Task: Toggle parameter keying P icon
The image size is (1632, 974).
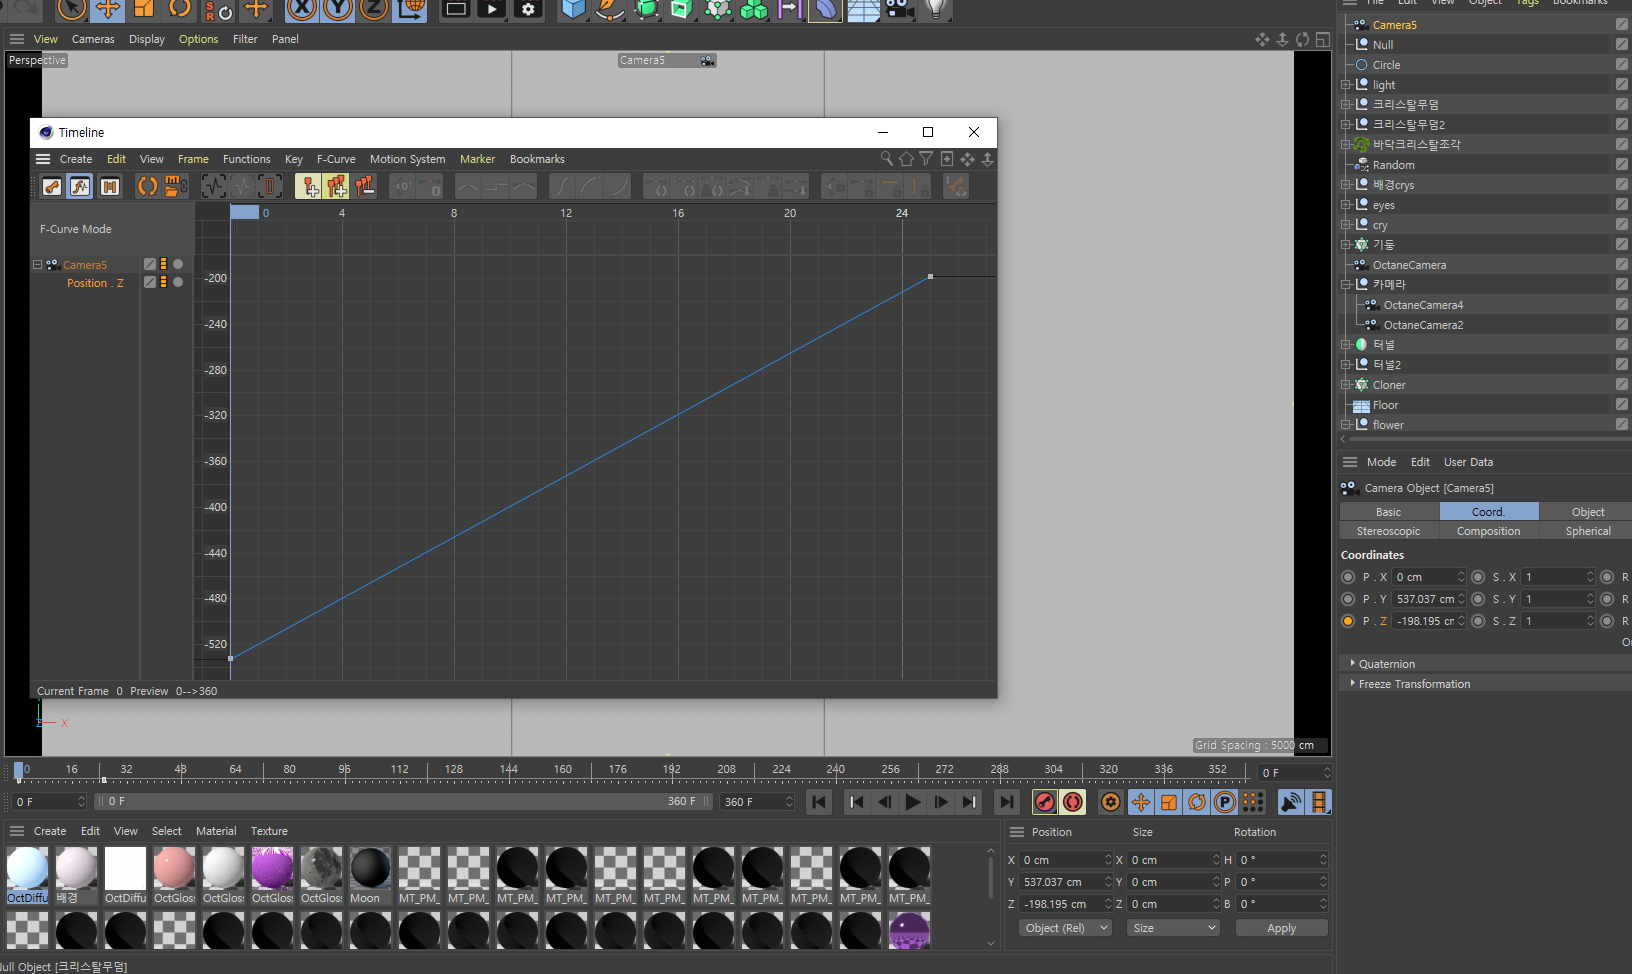Action: click(1224, 802)
